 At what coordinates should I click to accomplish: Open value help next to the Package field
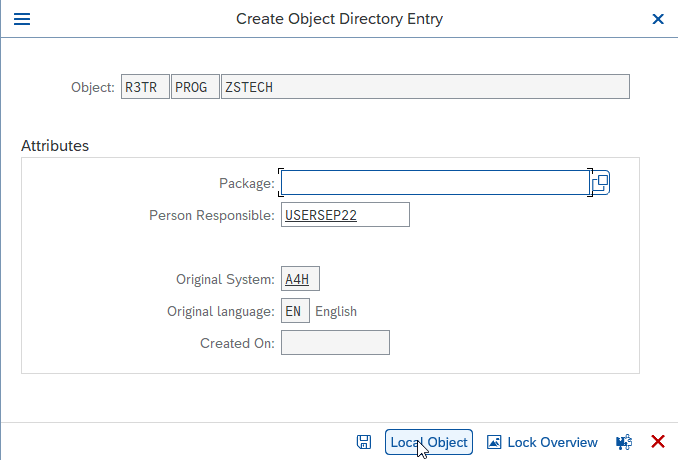(601, 182)
